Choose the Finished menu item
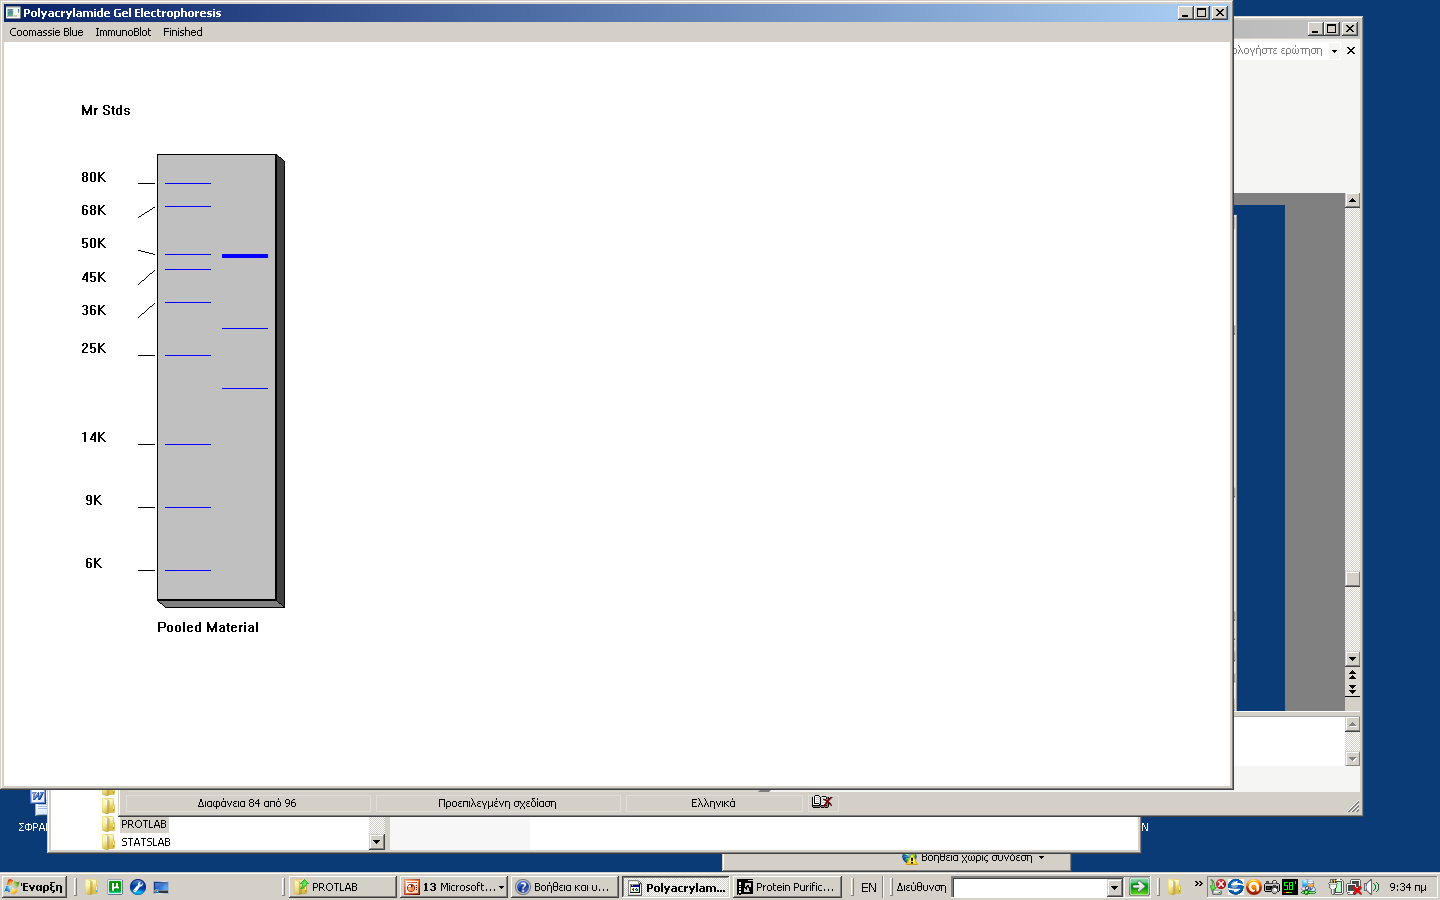1440x900 pixels. pyautogui.click(x=183, y=32)
